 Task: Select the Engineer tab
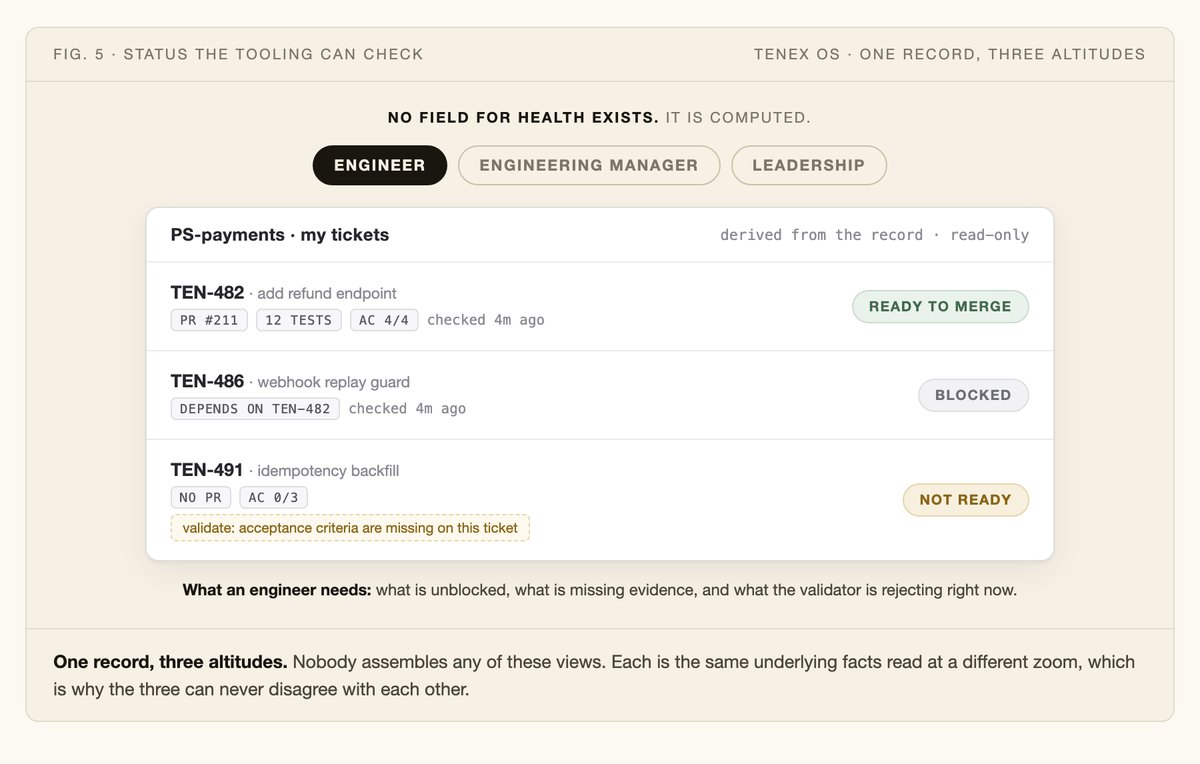[x=380, y=165]
